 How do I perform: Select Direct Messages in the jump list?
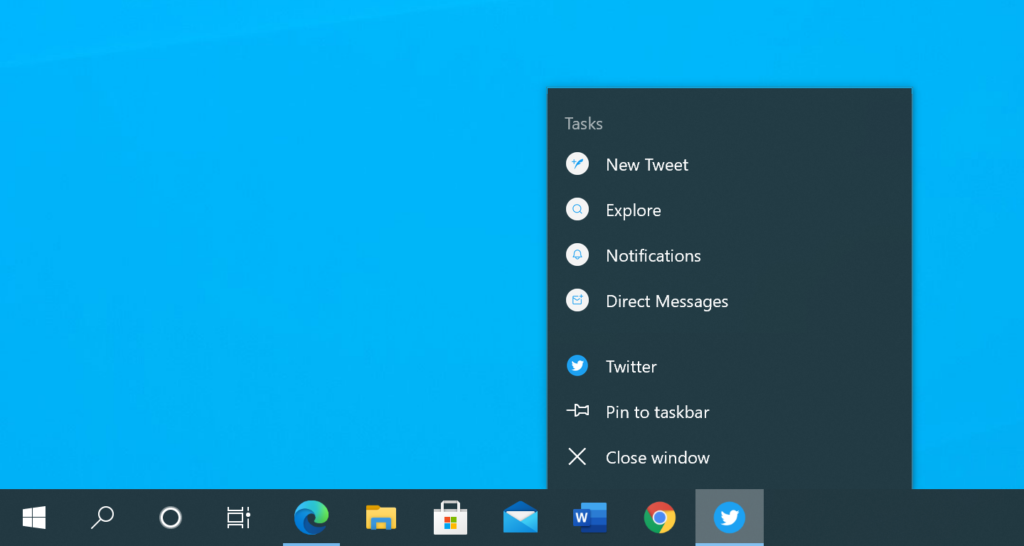point(729,301)
